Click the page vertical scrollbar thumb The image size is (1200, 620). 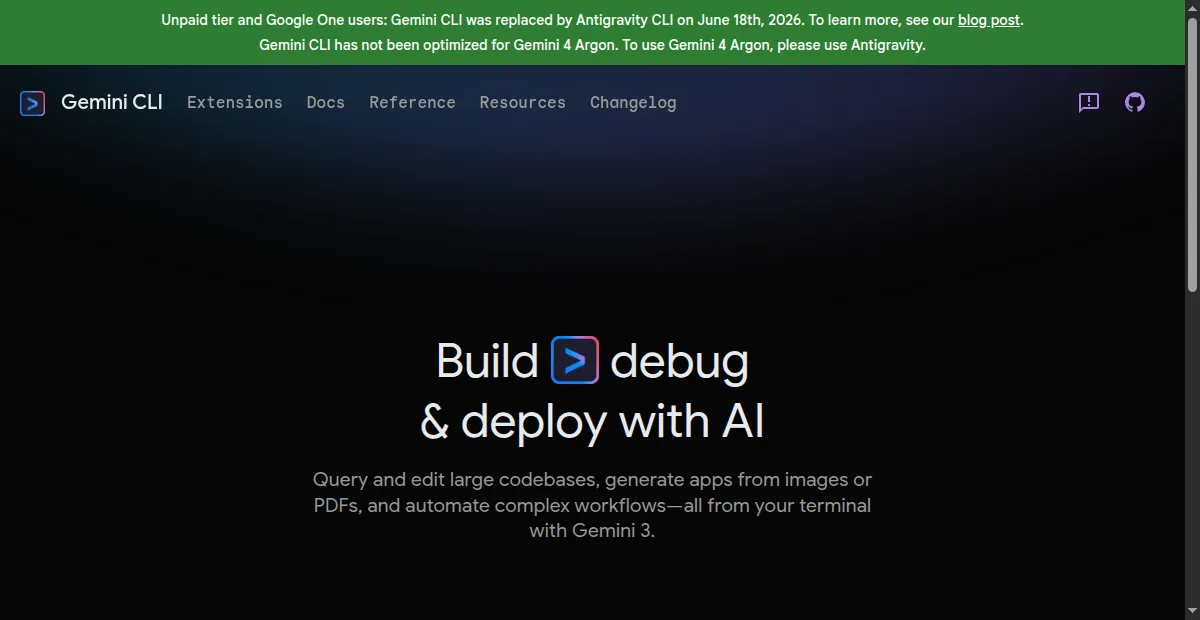pyautogui.click(x=1192, y=155)
